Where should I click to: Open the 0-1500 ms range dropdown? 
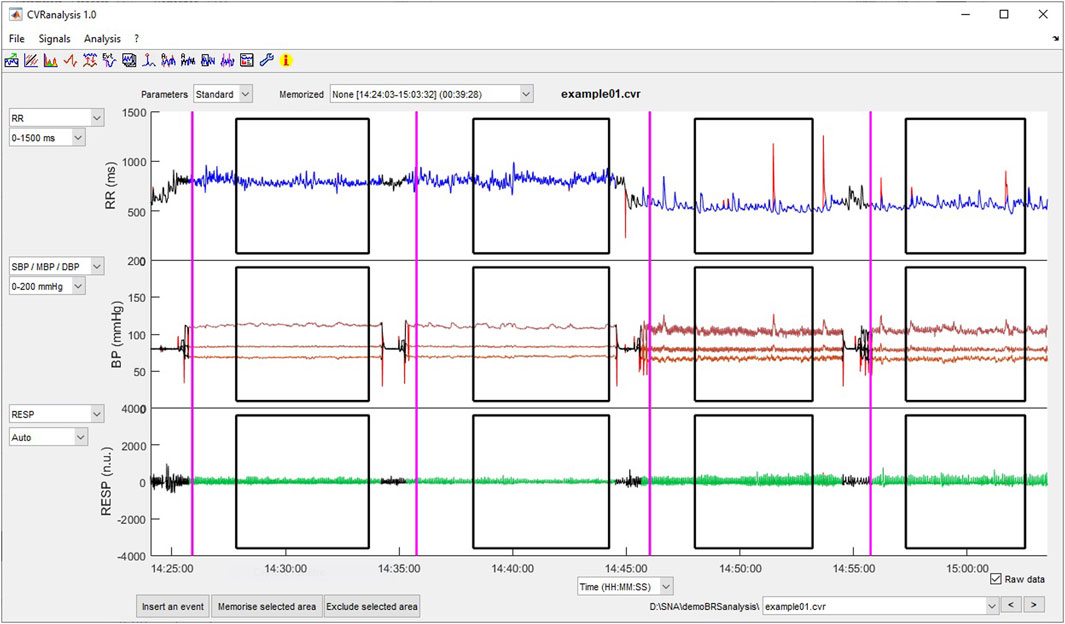(47, 138)
